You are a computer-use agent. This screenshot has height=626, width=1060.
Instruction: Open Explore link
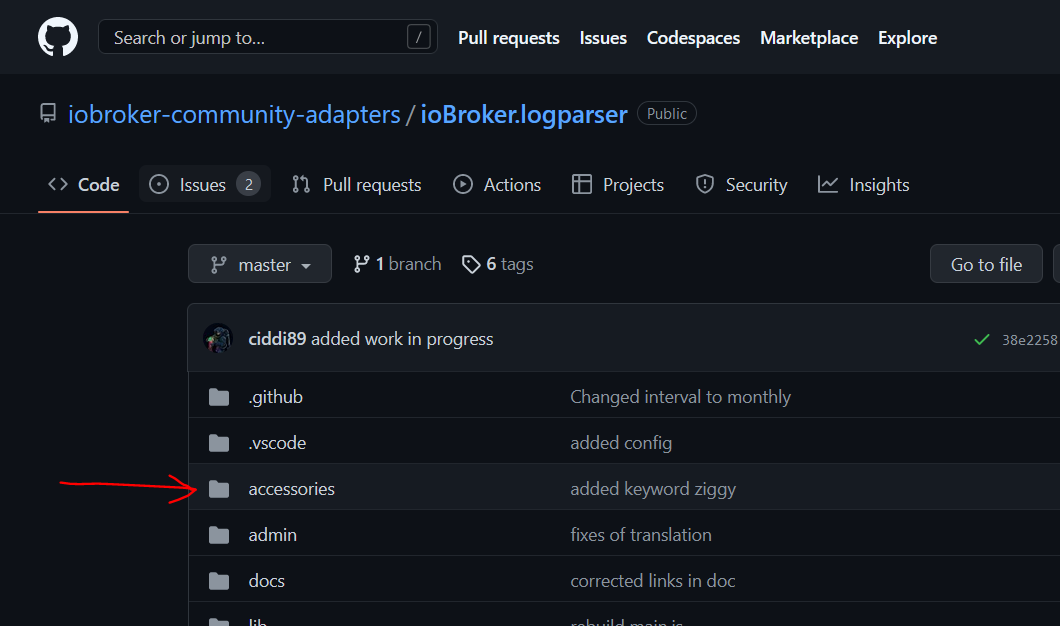point(907,38)
